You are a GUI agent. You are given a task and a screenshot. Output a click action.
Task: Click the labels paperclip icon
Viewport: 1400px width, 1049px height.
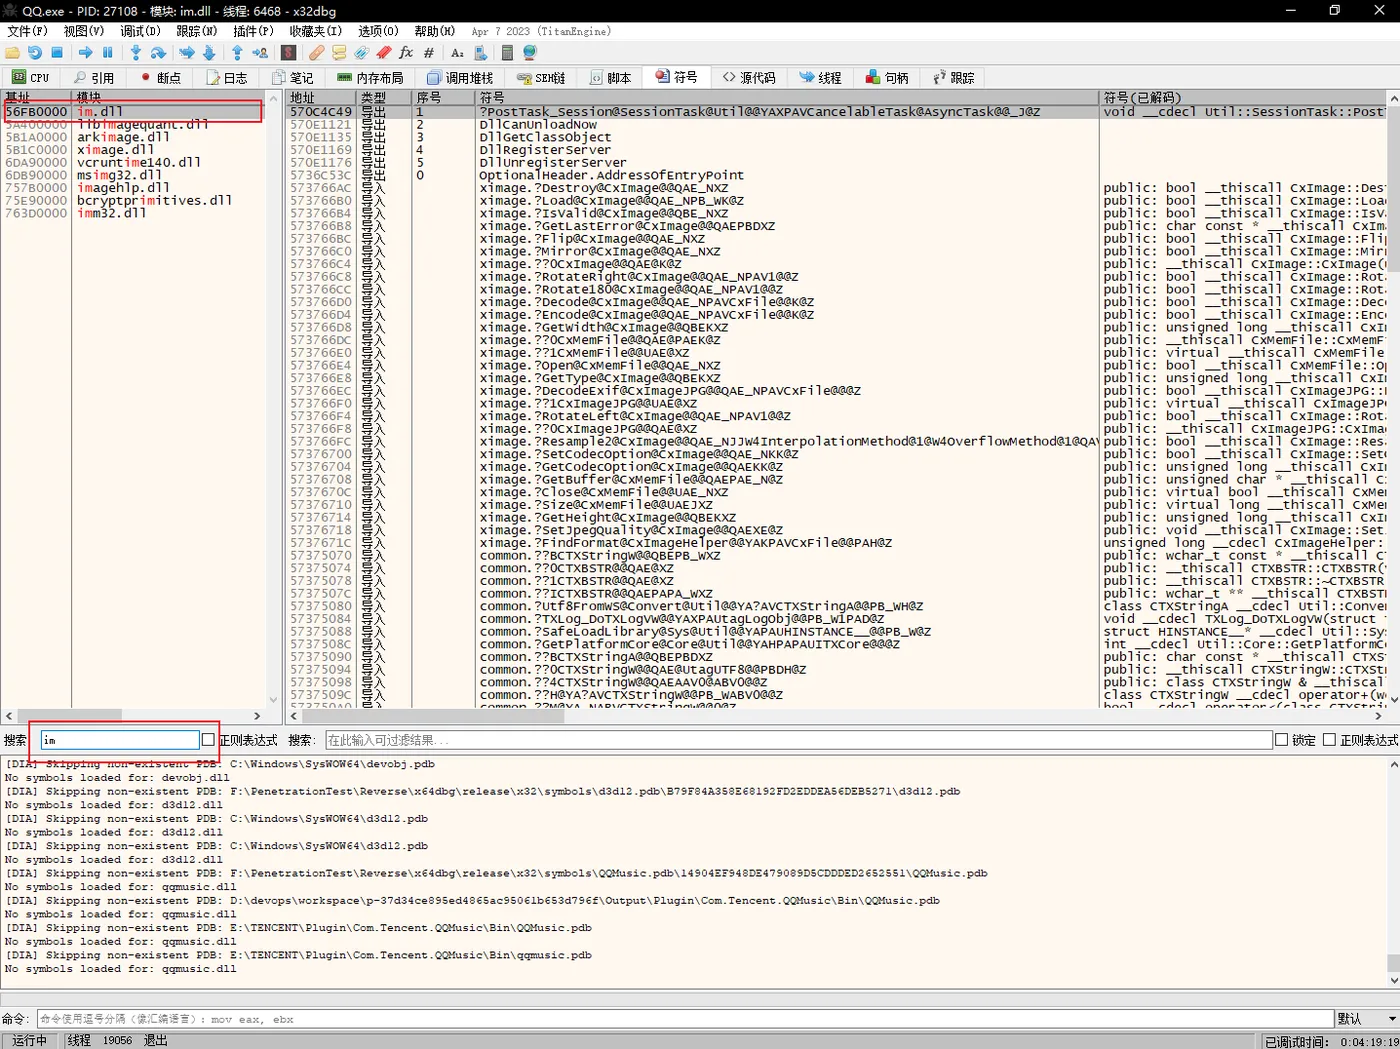pyautogui.click(x=361, y=52)
